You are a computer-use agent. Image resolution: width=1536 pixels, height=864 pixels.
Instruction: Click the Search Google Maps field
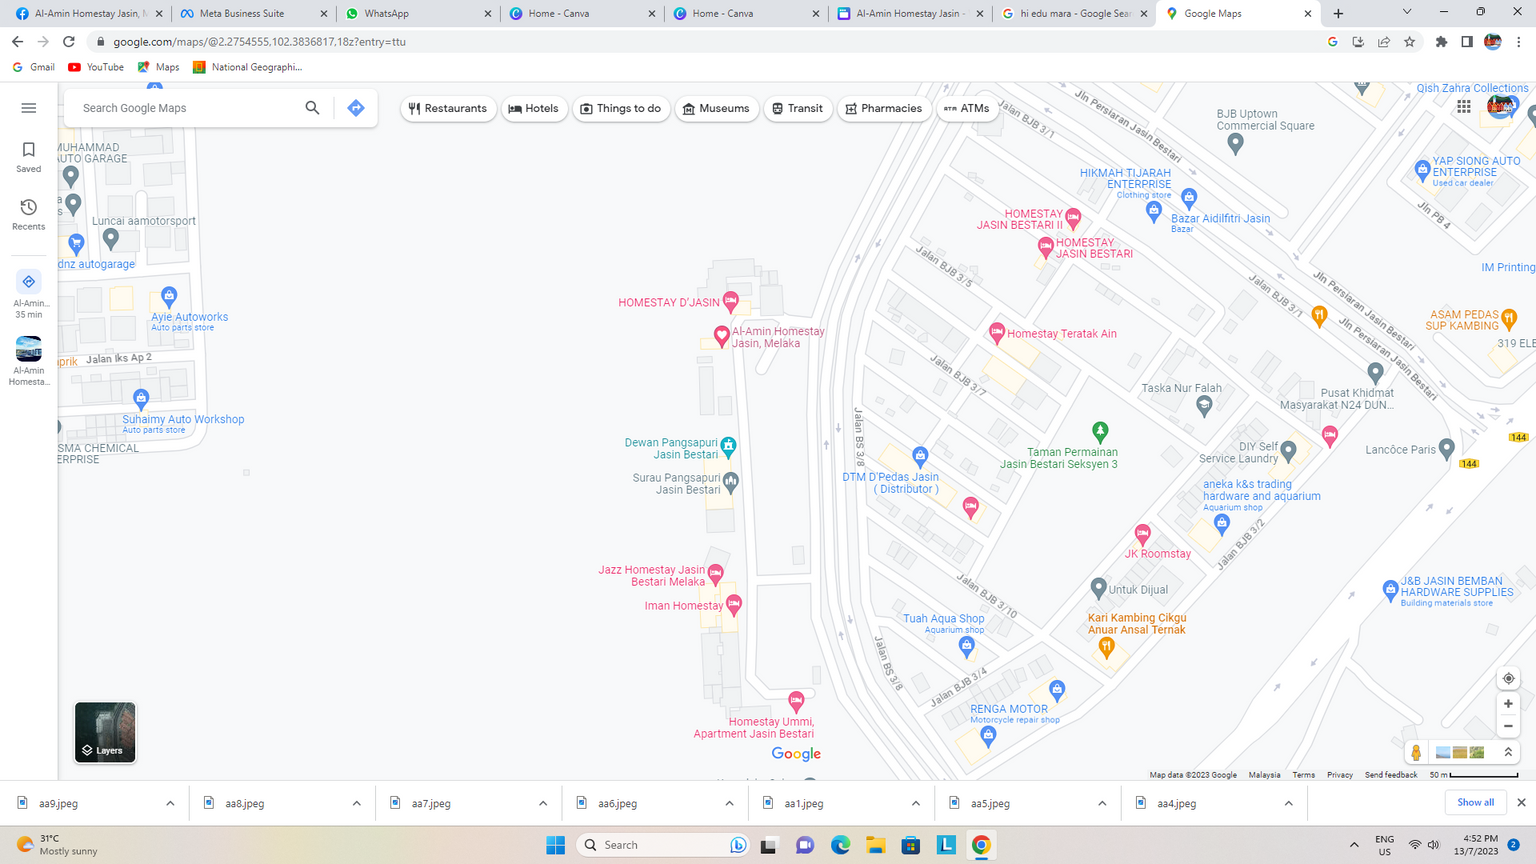pyautogui.click(x=190, y=108)
